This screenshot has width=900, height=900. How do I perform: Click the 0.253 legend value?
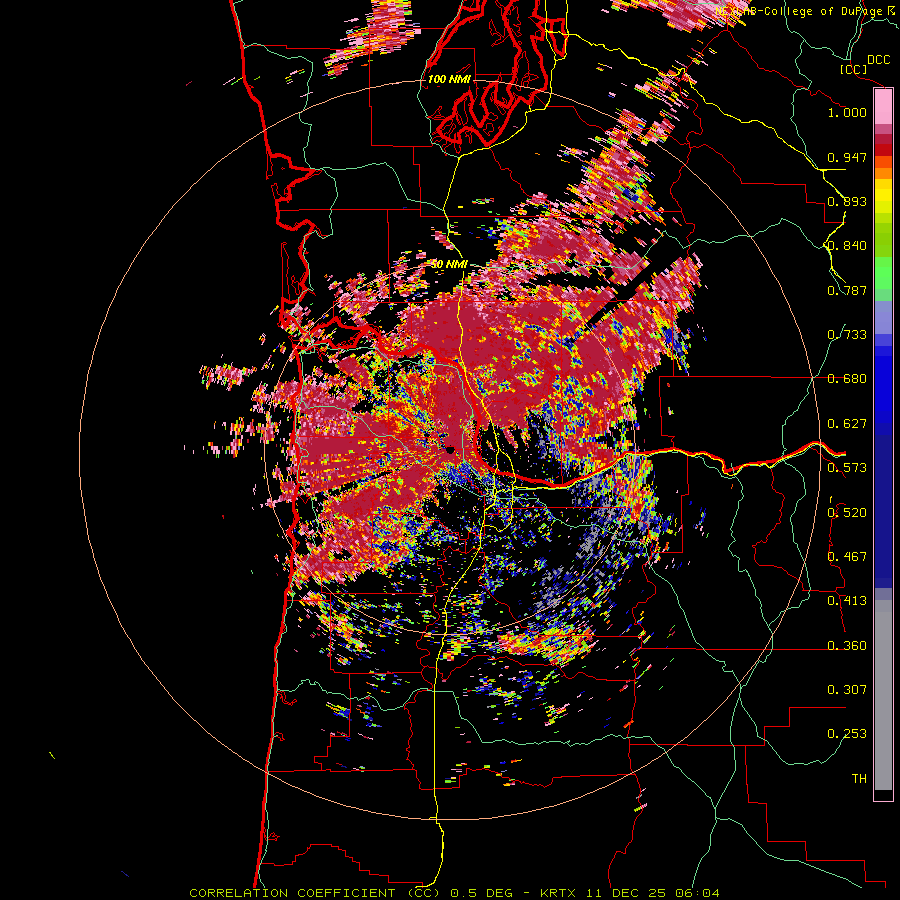[x=847, y=734]
